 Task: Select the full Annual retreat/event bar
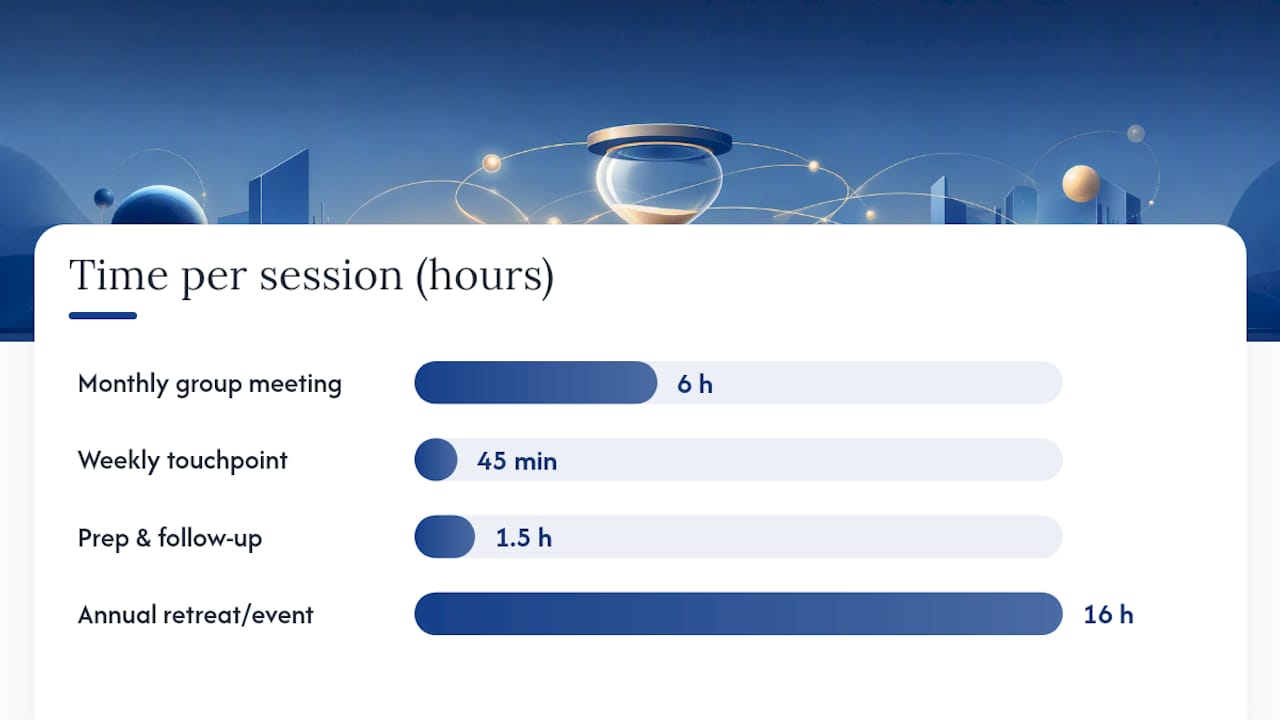coord(738,614)
